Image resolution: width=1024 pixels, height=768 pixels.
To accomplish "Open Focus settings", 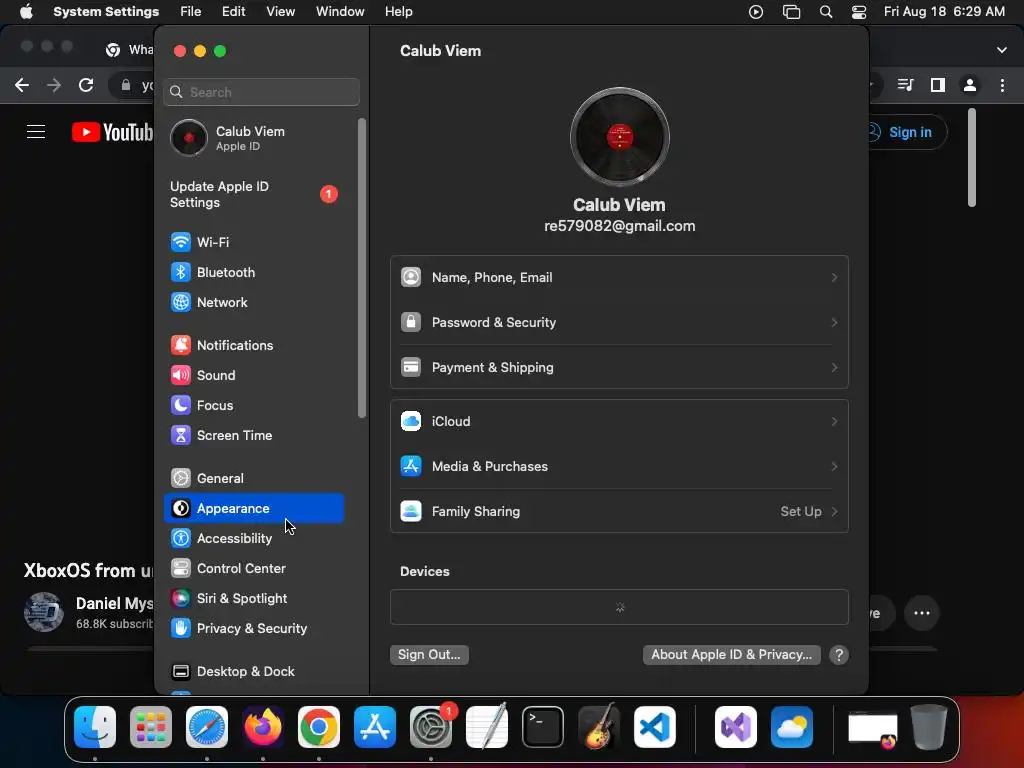I will [253, 406].
